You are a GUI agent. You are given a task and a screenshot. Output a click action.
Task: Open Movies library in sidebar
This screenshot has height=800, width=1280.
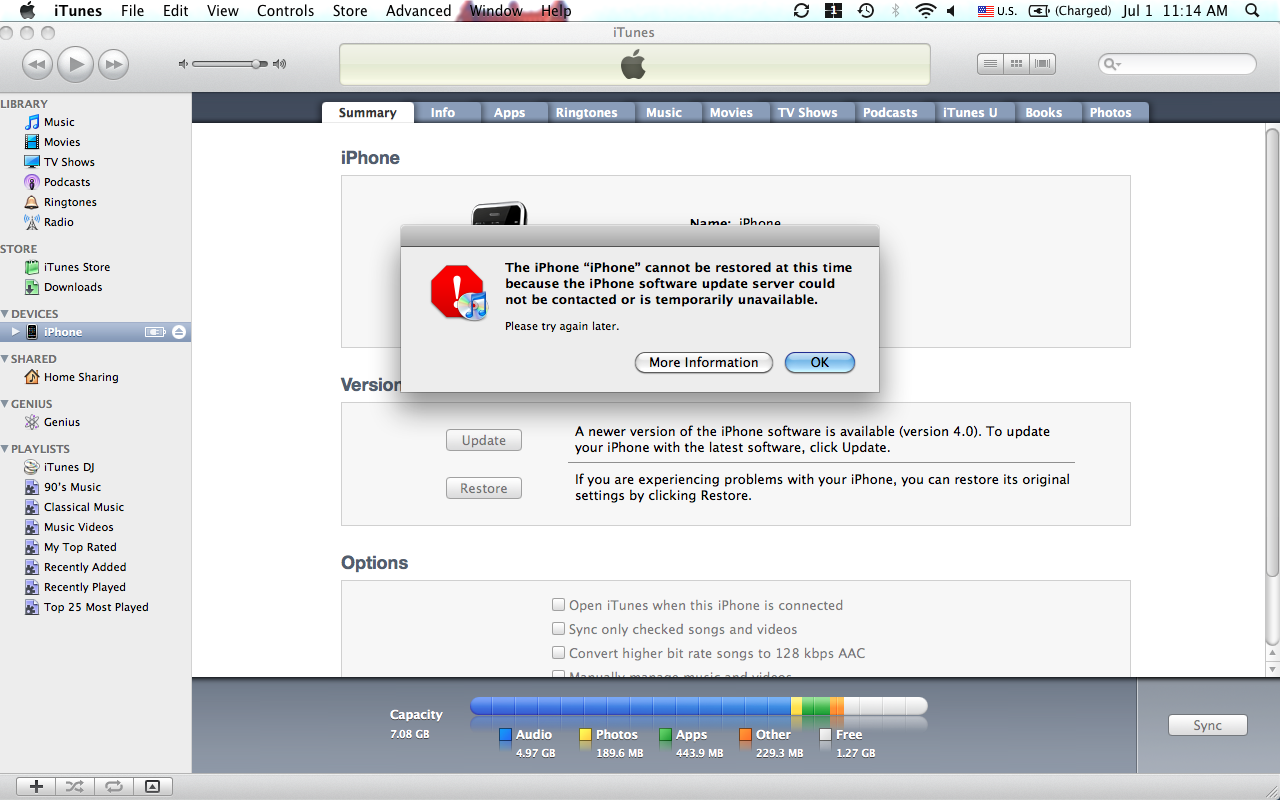click(x=61, y=142)
